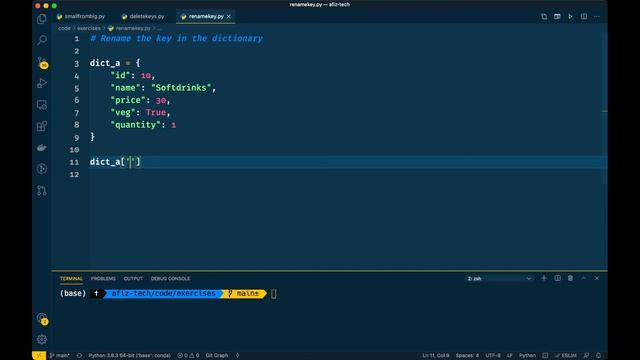Click the open changes icon in editor toolbar
Image resolution: width=640 pixels, height=360 pixels.
click(544, 16)
